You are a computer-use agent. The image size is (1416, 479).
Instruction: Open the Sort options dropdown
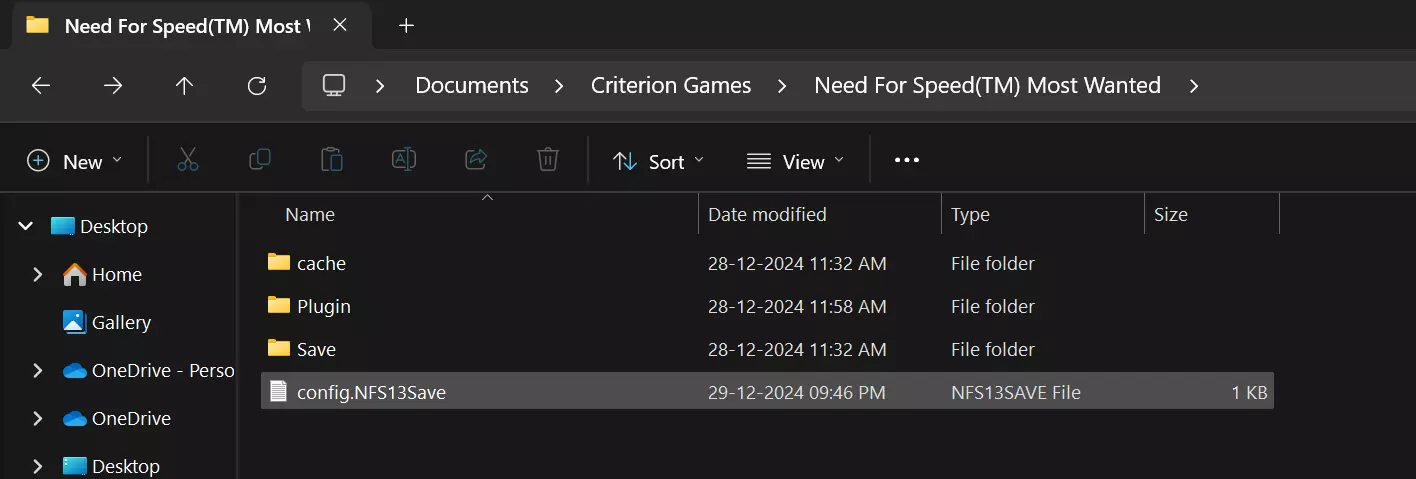coord(658,161)
